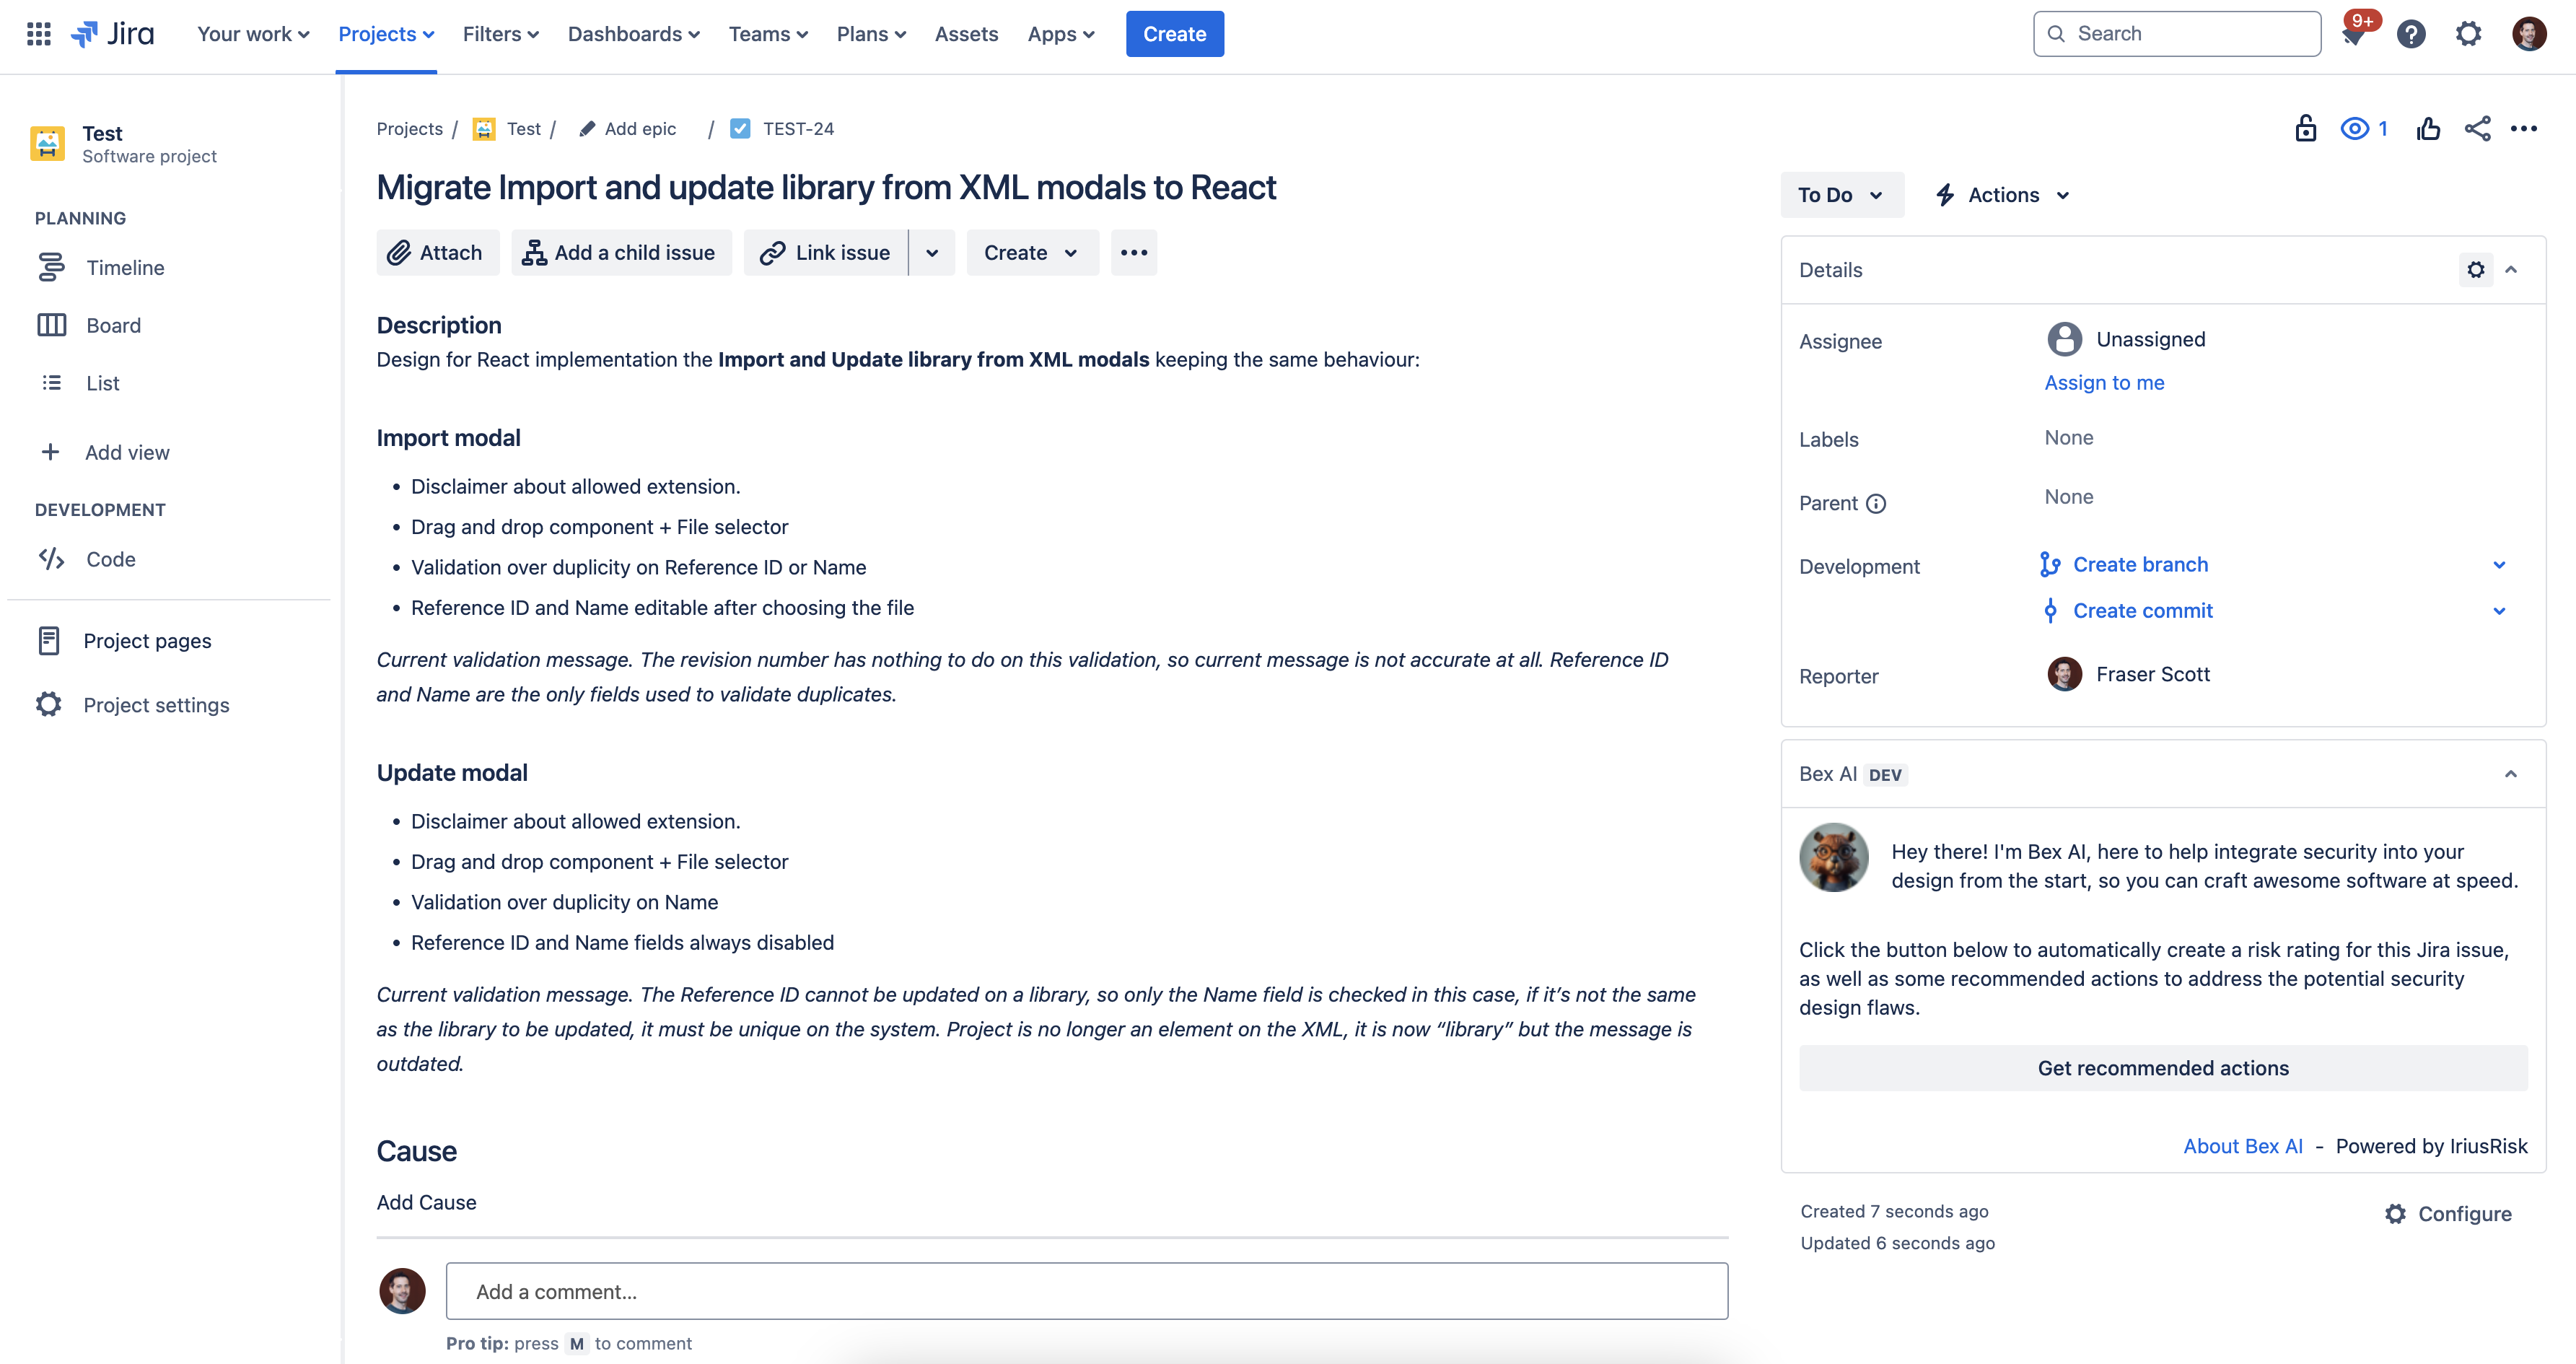Open Board view in sidebar
Viewport: 2576px width, 1364px height.
[113, 325]
